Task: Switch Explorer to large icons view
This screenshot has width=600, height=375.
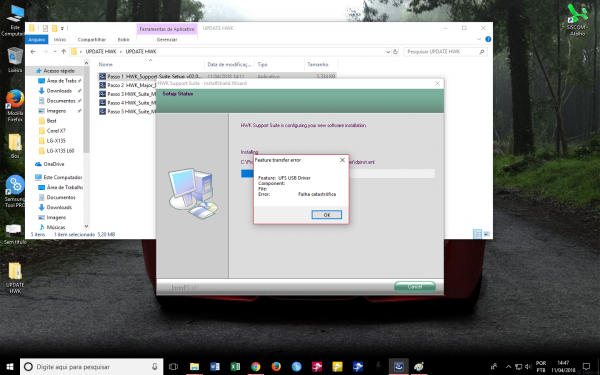Action: pyautogui.click(x=486, y=234)
